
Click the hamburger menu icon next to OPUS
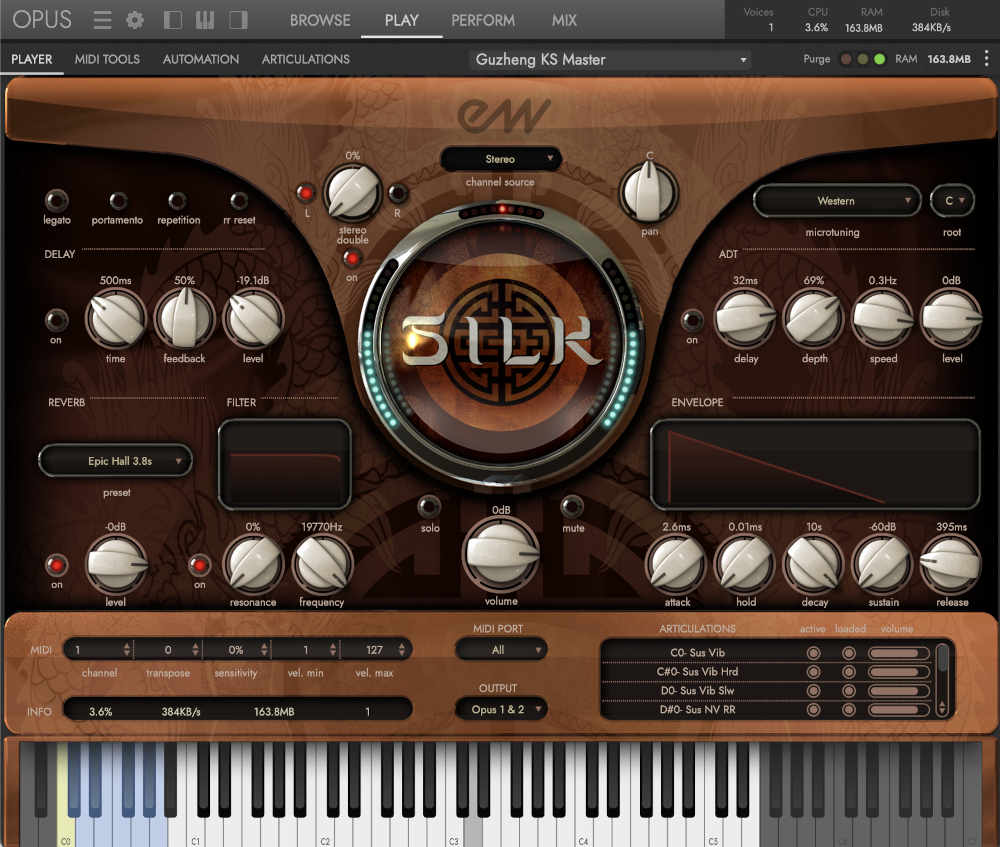(x=101, y=19)
